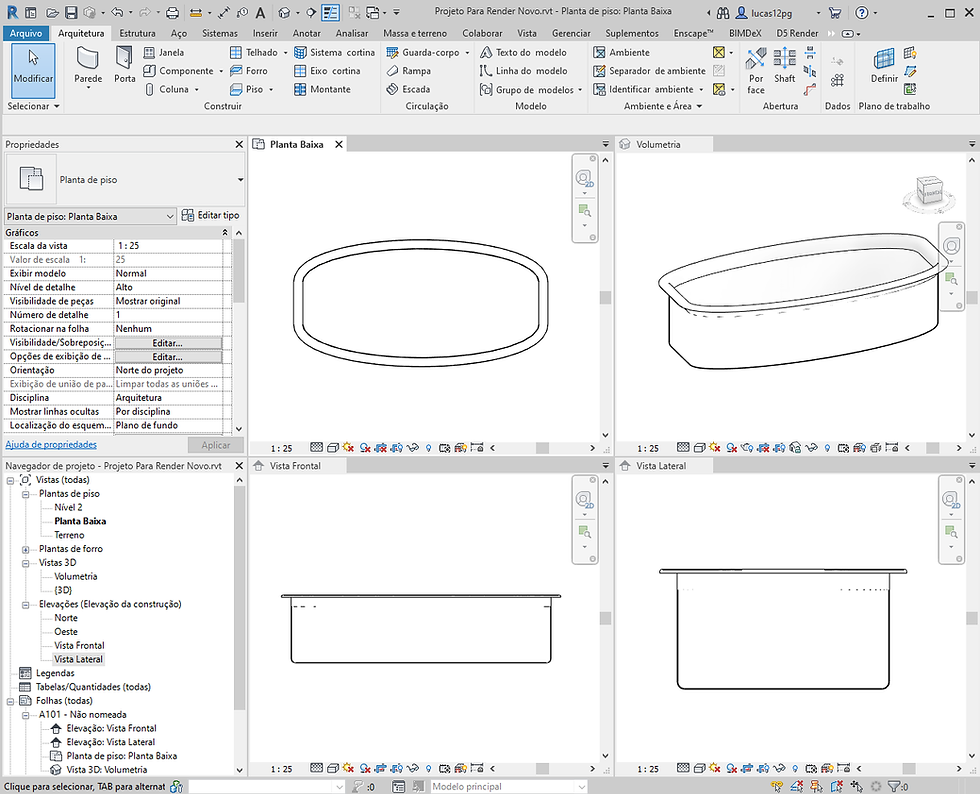
Task: Click the Save icon in quick access toolbar
Action: [x=71, y=13]
